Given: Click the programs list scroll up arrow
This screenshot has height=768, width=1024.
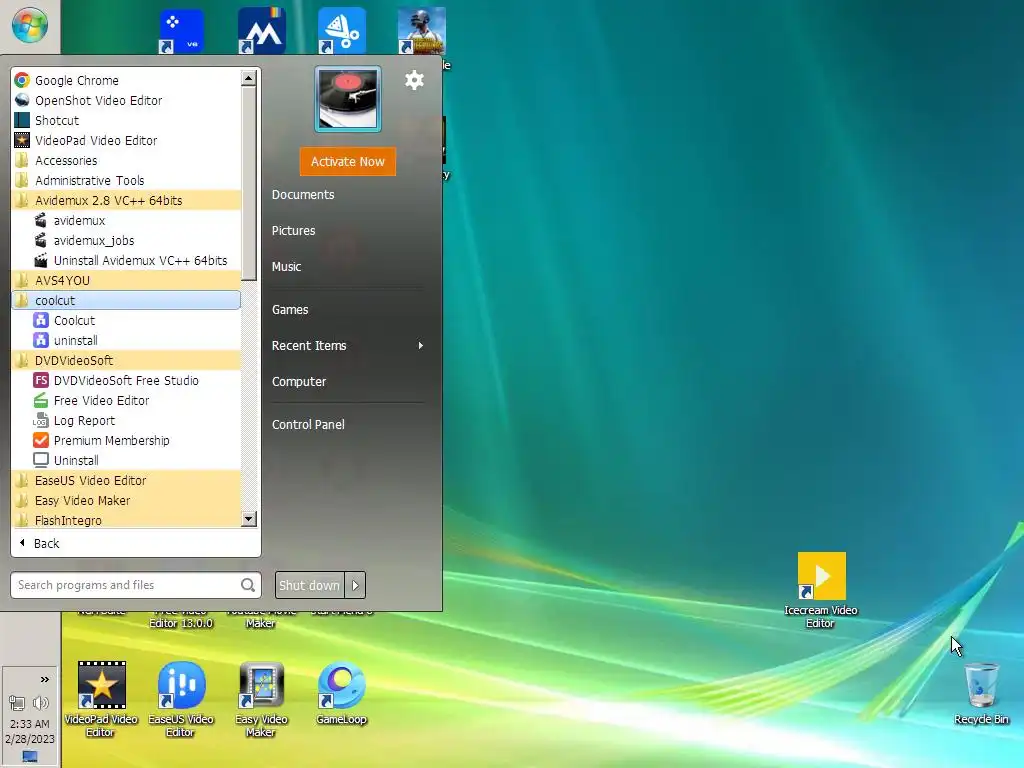Looking at the screenshot, I should pyautogui.click(x=248, y=78).
